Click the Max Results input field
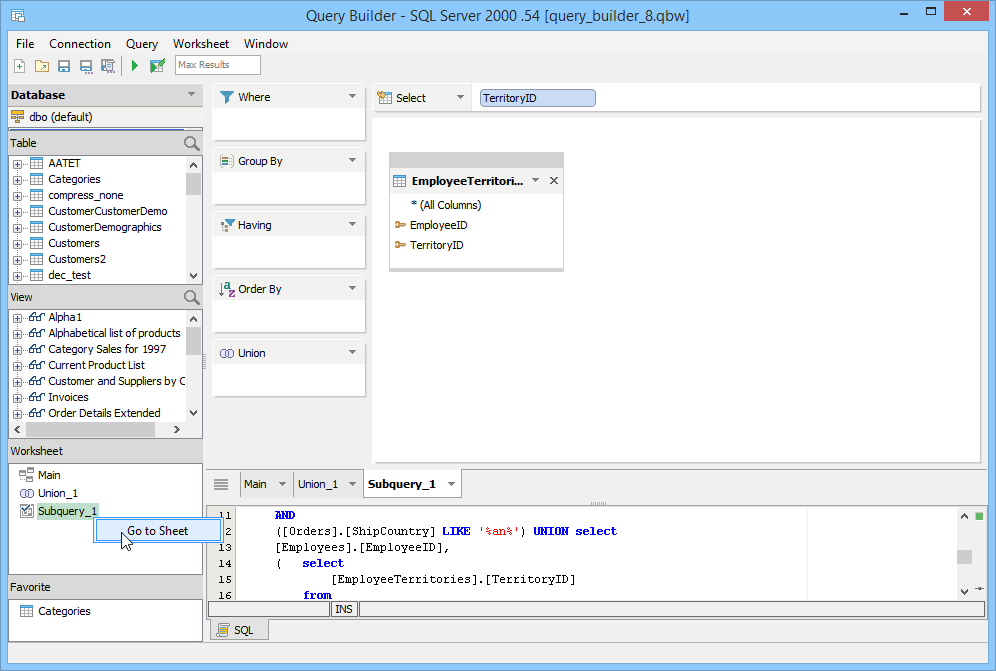 point(218,65)
